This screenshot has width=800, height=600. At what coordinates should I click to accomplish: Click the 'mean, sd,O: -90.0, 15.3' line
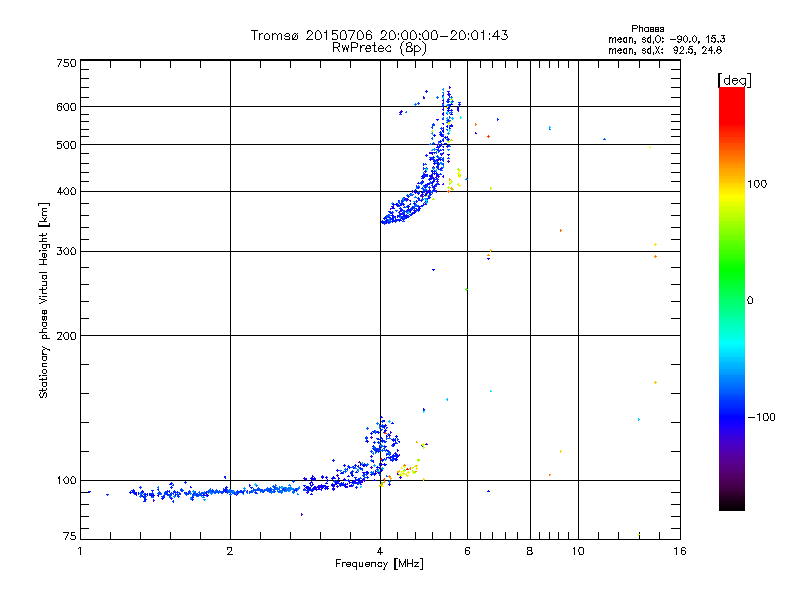(667, 40)
